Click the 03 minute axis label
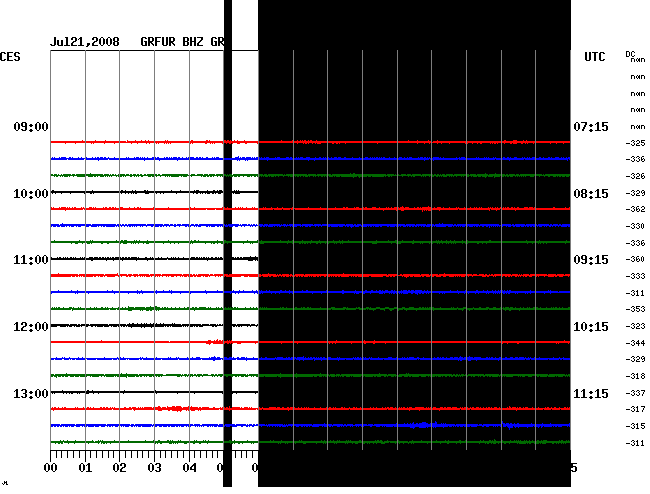This screenshot has height=494, width=650. click(154, 468)
